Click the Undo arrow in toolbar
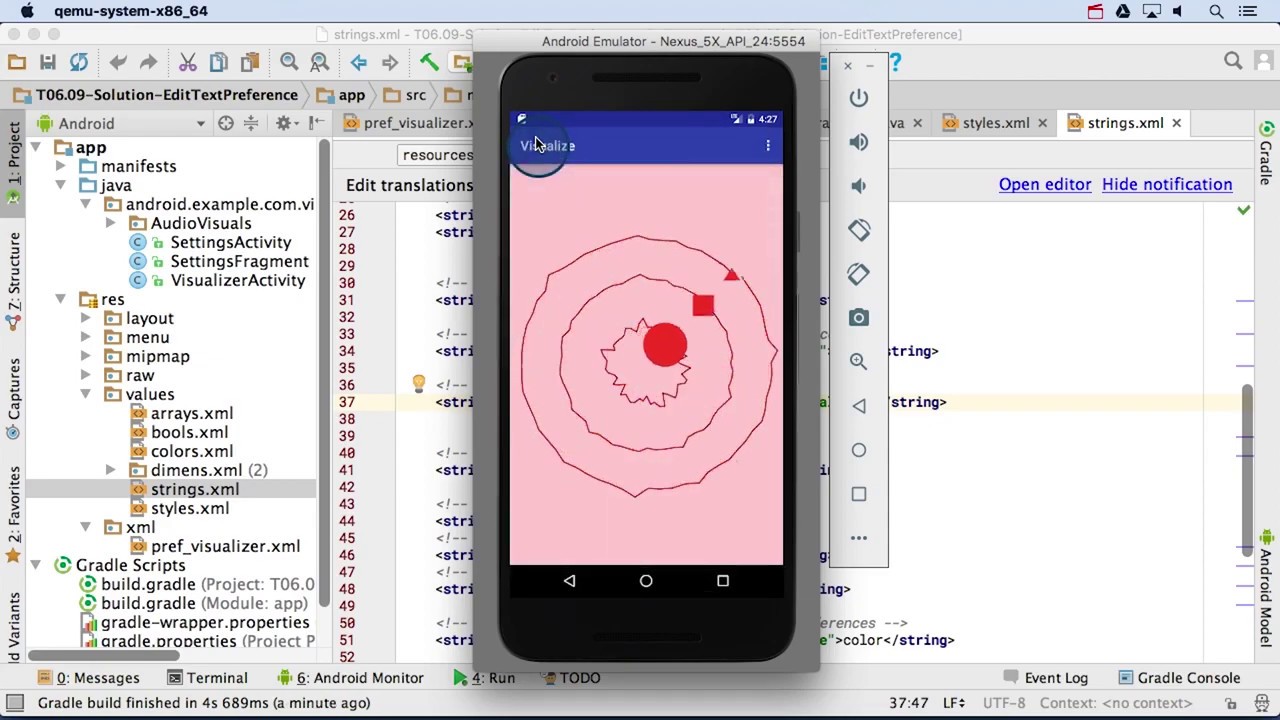1280x720 pixels. click(118, 62)
